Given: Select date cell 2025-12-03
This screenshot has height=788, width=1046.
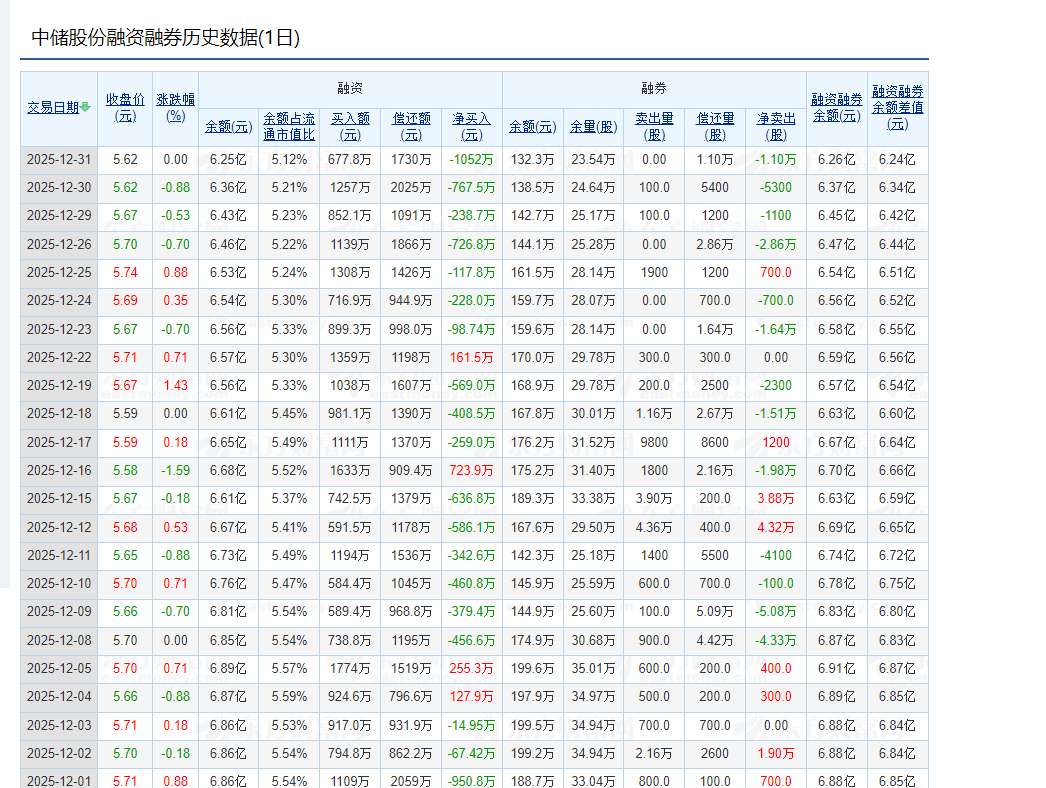Looking at the screenshot, I should pyautogui.click(x=59, y=725).
